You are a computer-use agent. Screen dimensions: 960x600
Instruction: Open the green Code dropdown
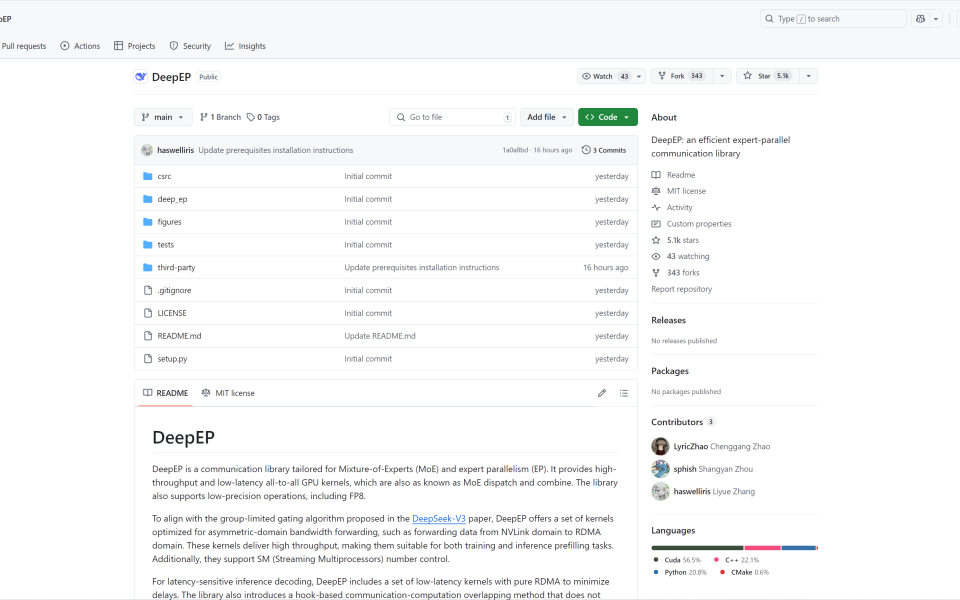click(607, 117)
